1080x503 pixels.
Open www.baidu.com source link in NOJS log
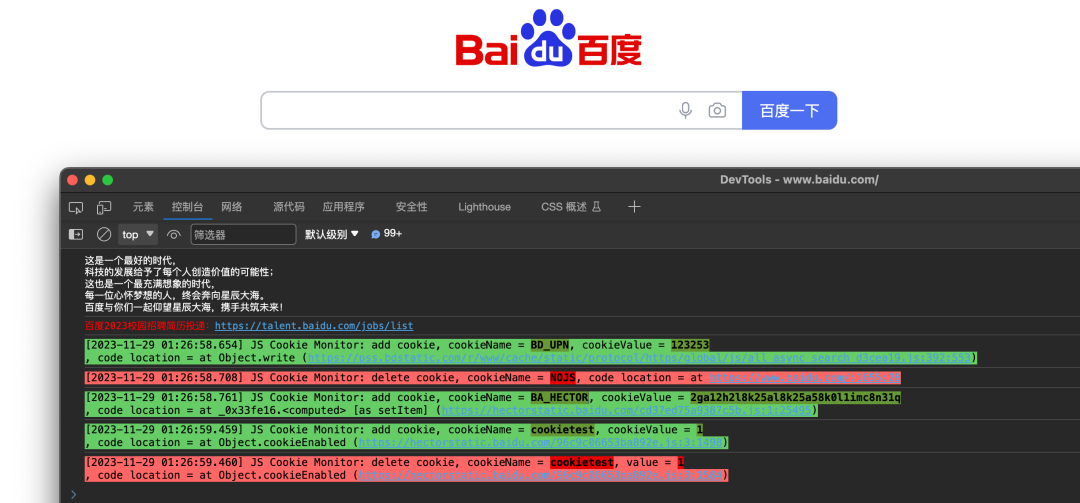coord(804,378)
